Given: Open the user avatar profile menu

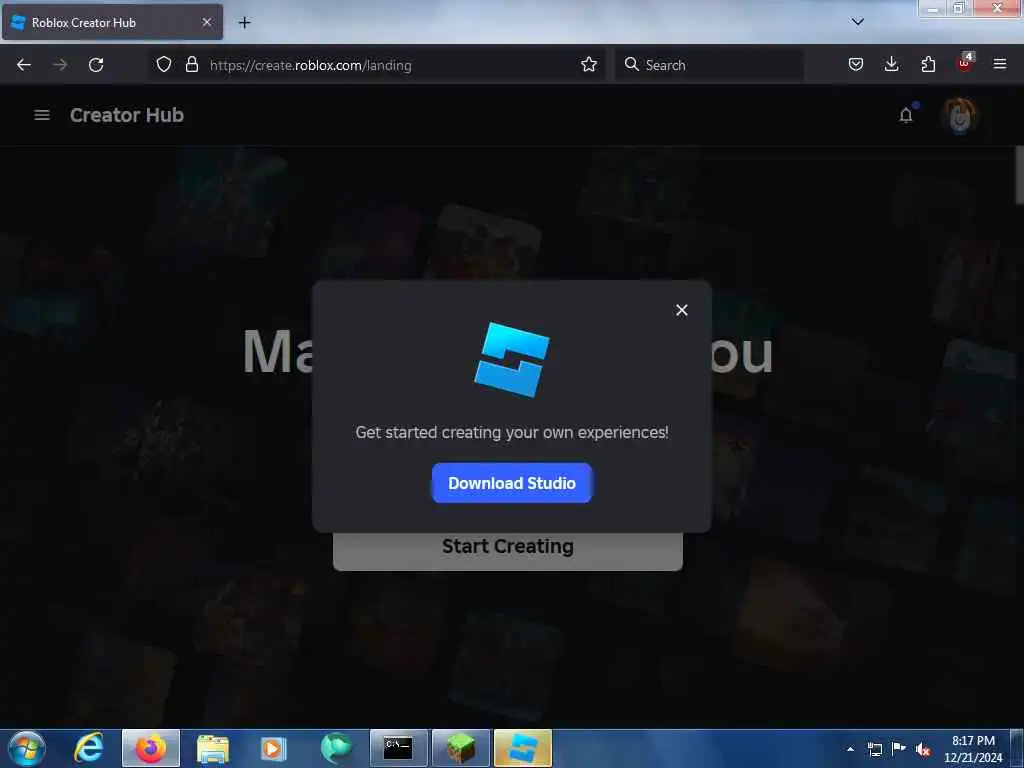Looking at the screenshot, I should pyautogui.click(x=959, y=116).
